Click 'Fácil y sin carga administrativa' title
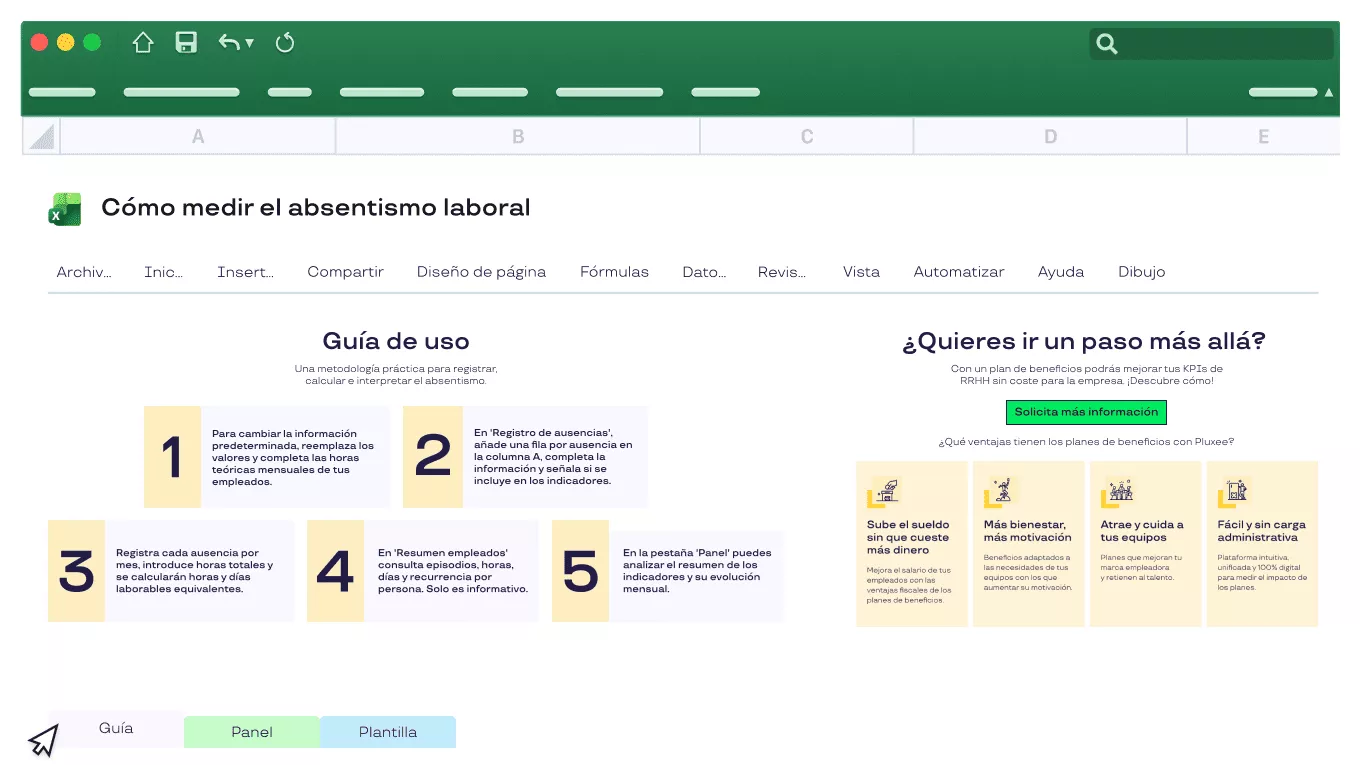Screen dimensions: 1360x765 pos(1262,531)
